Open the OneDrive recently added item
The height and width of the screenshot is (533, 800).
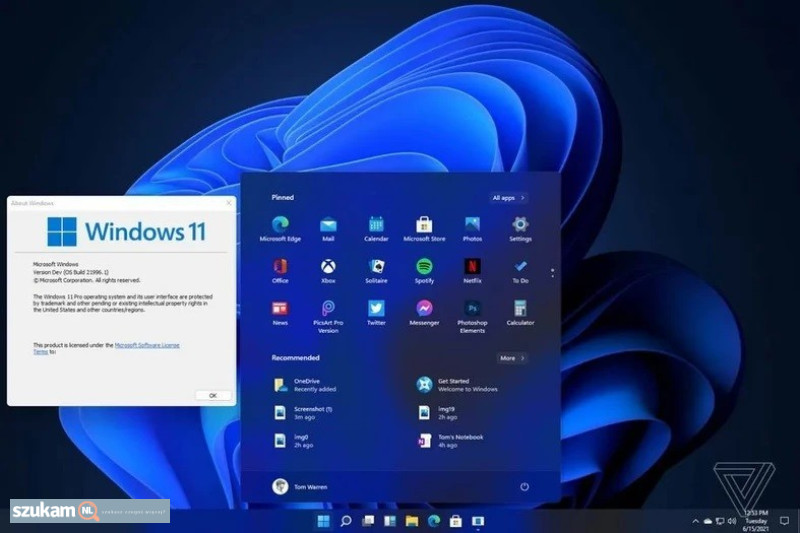305,385
